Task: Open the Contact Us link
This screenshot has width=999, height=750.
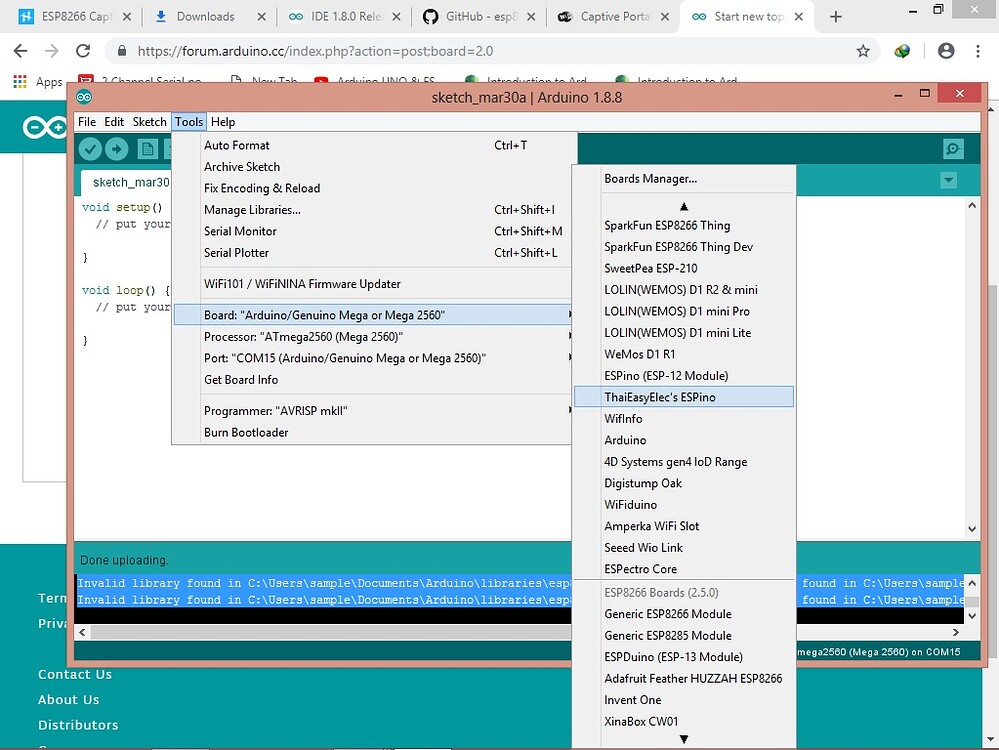Action: coord(74,675)
